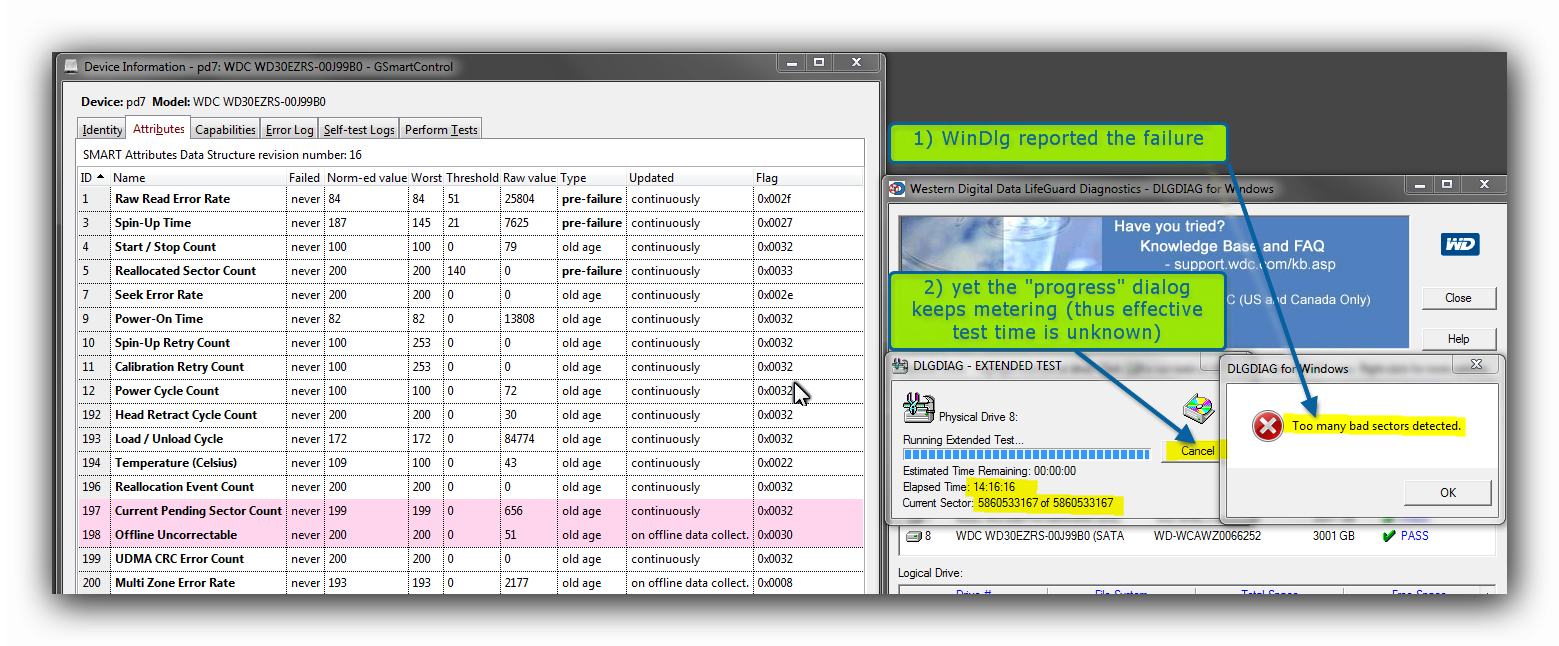
Task: Close the DLGDIAG for Windows error dialog
Action: coord(1476,364)
